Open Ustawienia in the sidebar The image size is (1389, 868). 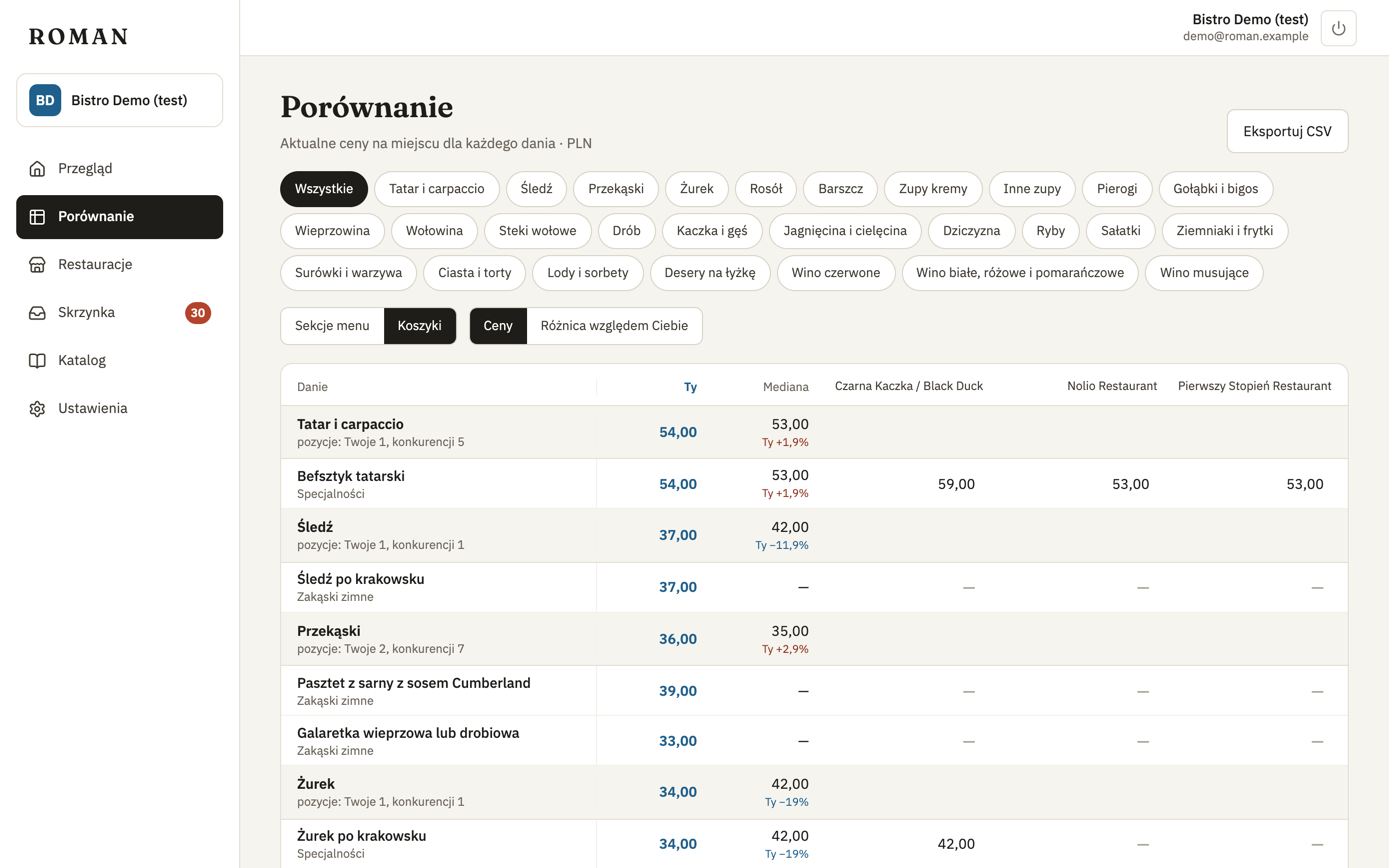120,408
